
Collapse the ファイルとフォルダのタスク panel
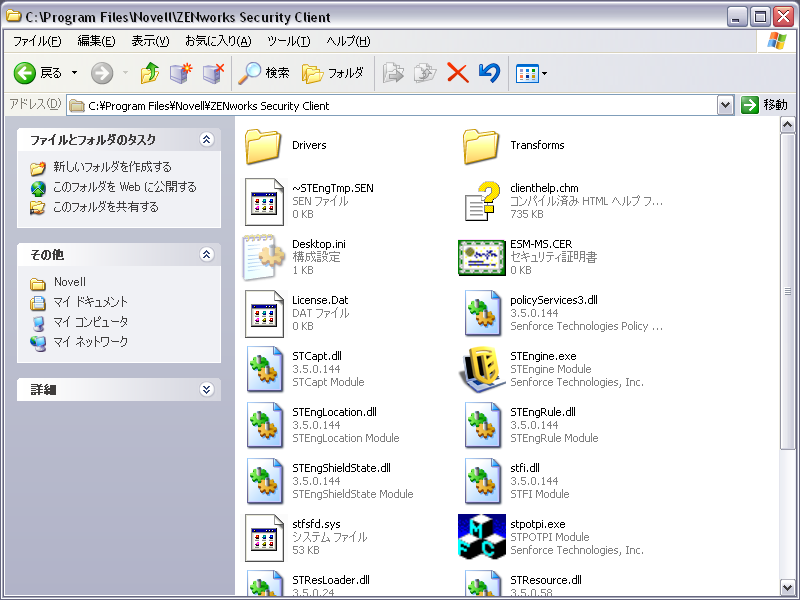pyautogui.click(x=206, y=139)
